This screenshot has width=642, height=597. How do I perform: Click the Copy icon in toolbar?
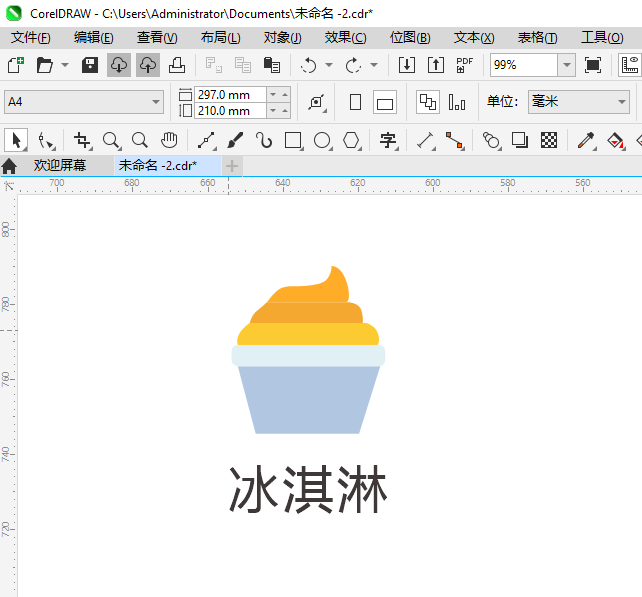[243, 65]
